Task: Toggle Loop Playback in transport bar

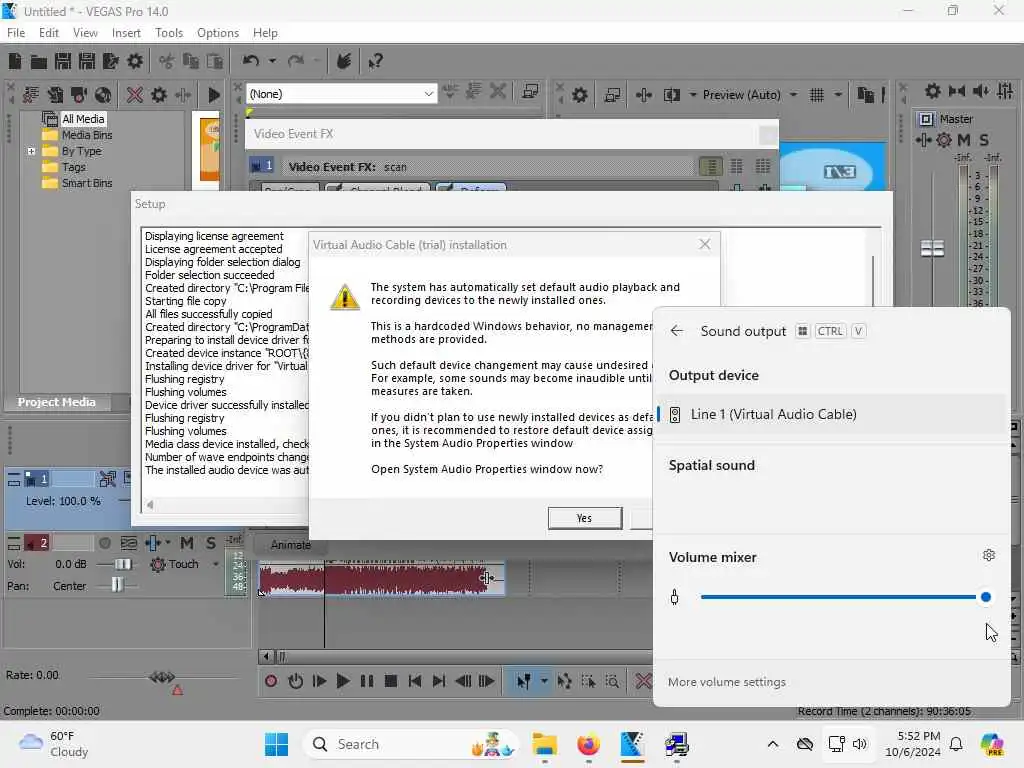Action: click(x=295, y=681)
